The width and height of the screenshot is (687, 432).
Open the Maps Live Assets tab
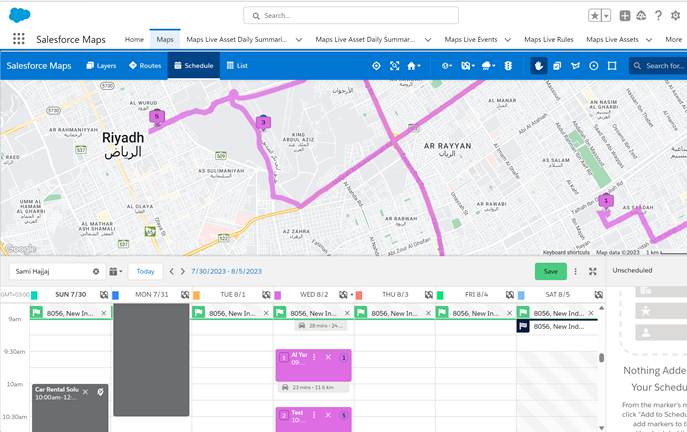click(612, 39)
